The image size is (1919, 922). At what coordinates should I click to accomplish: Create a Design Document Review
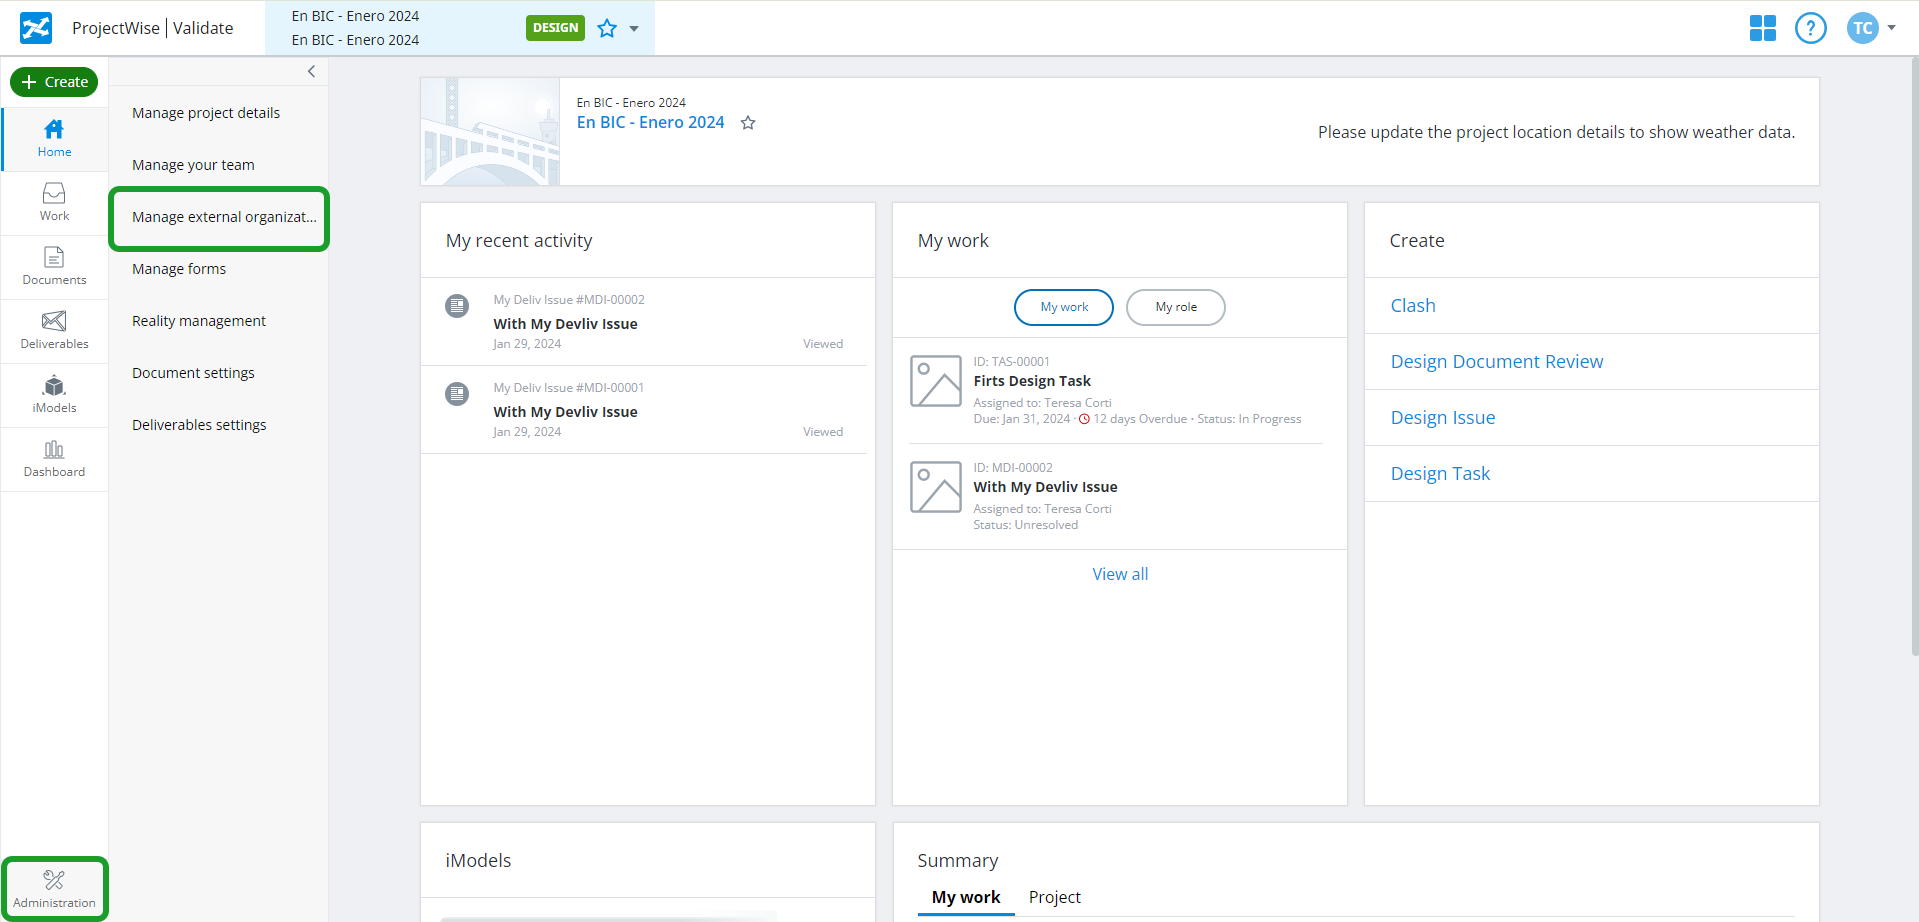coord(1497,362)
